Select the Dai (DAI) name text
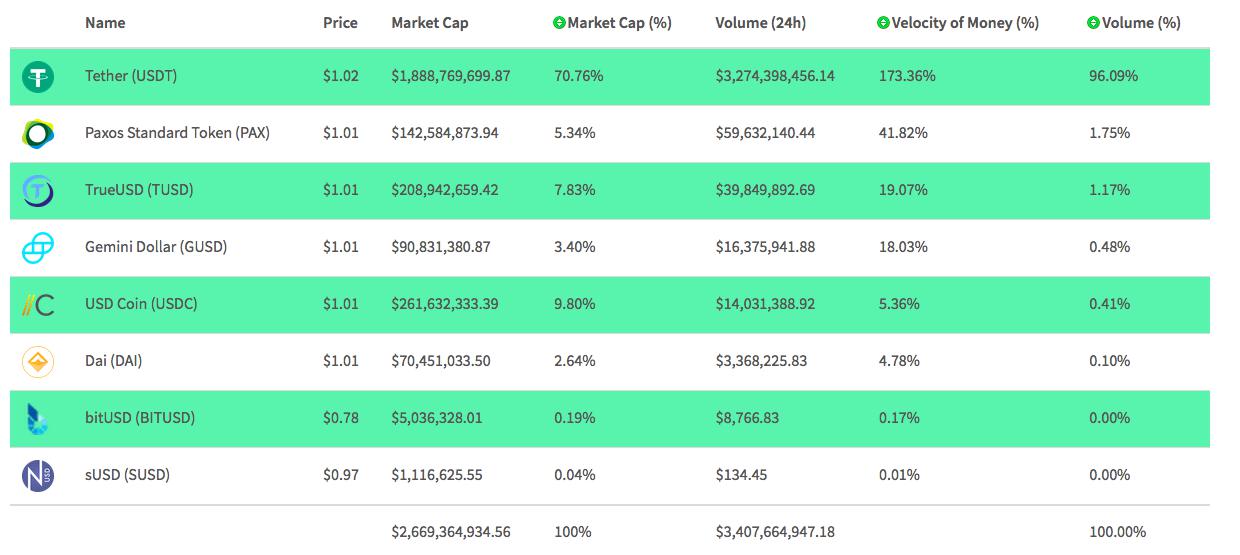 [113, 361]
